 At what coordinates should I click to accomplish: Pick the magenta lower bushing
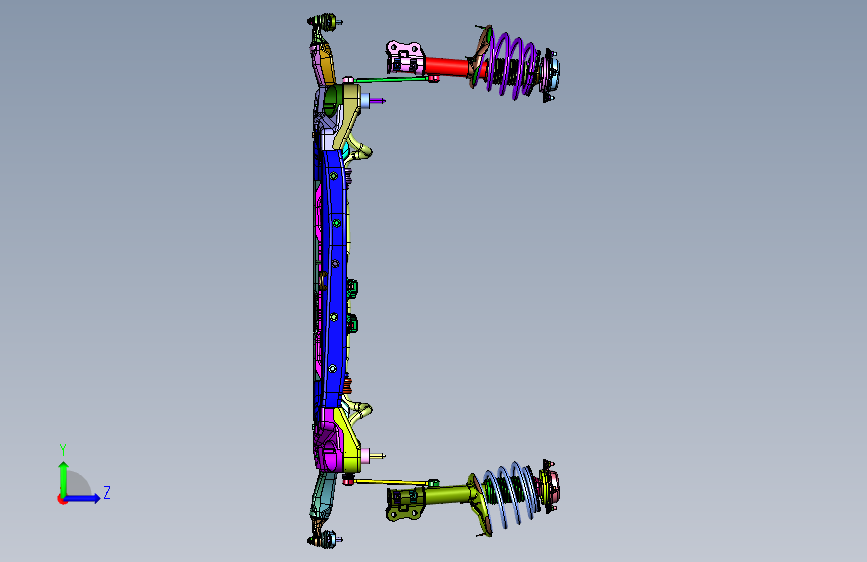pos(330,459)
